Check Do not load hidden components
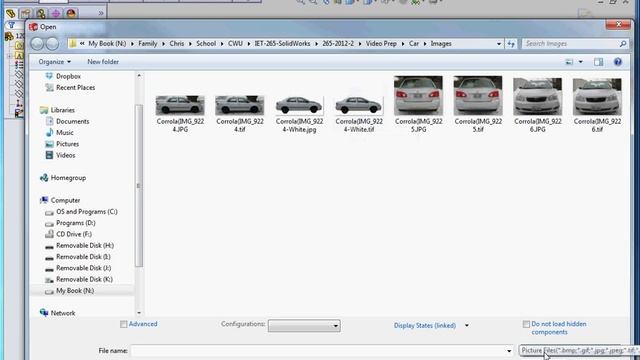 coord(526,324)
